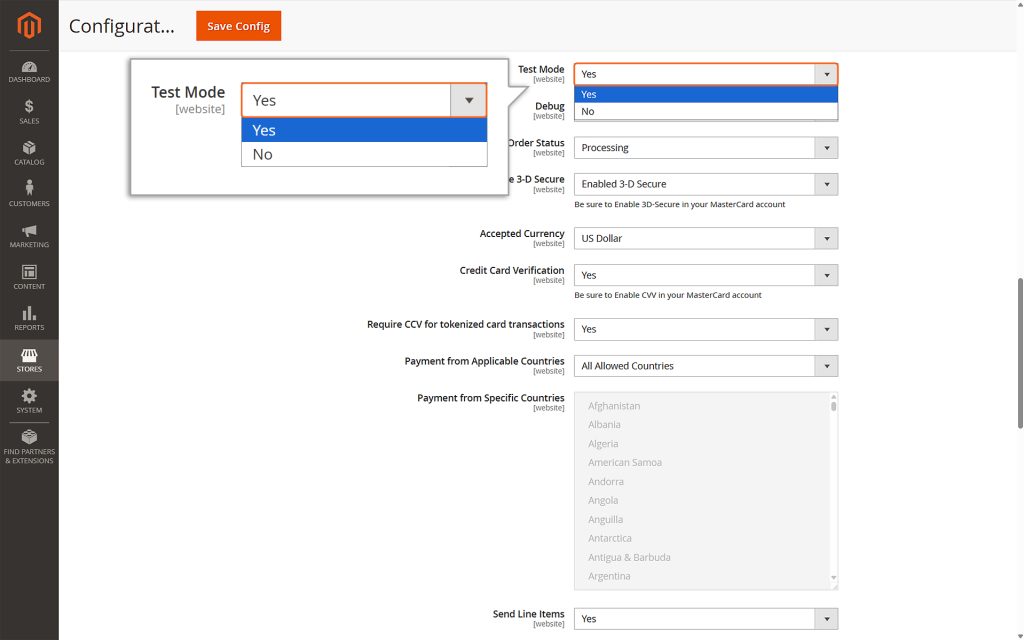Open Find Partners & Extensions
This screenshot has height=640, width=1024.
tap(28, 447)
